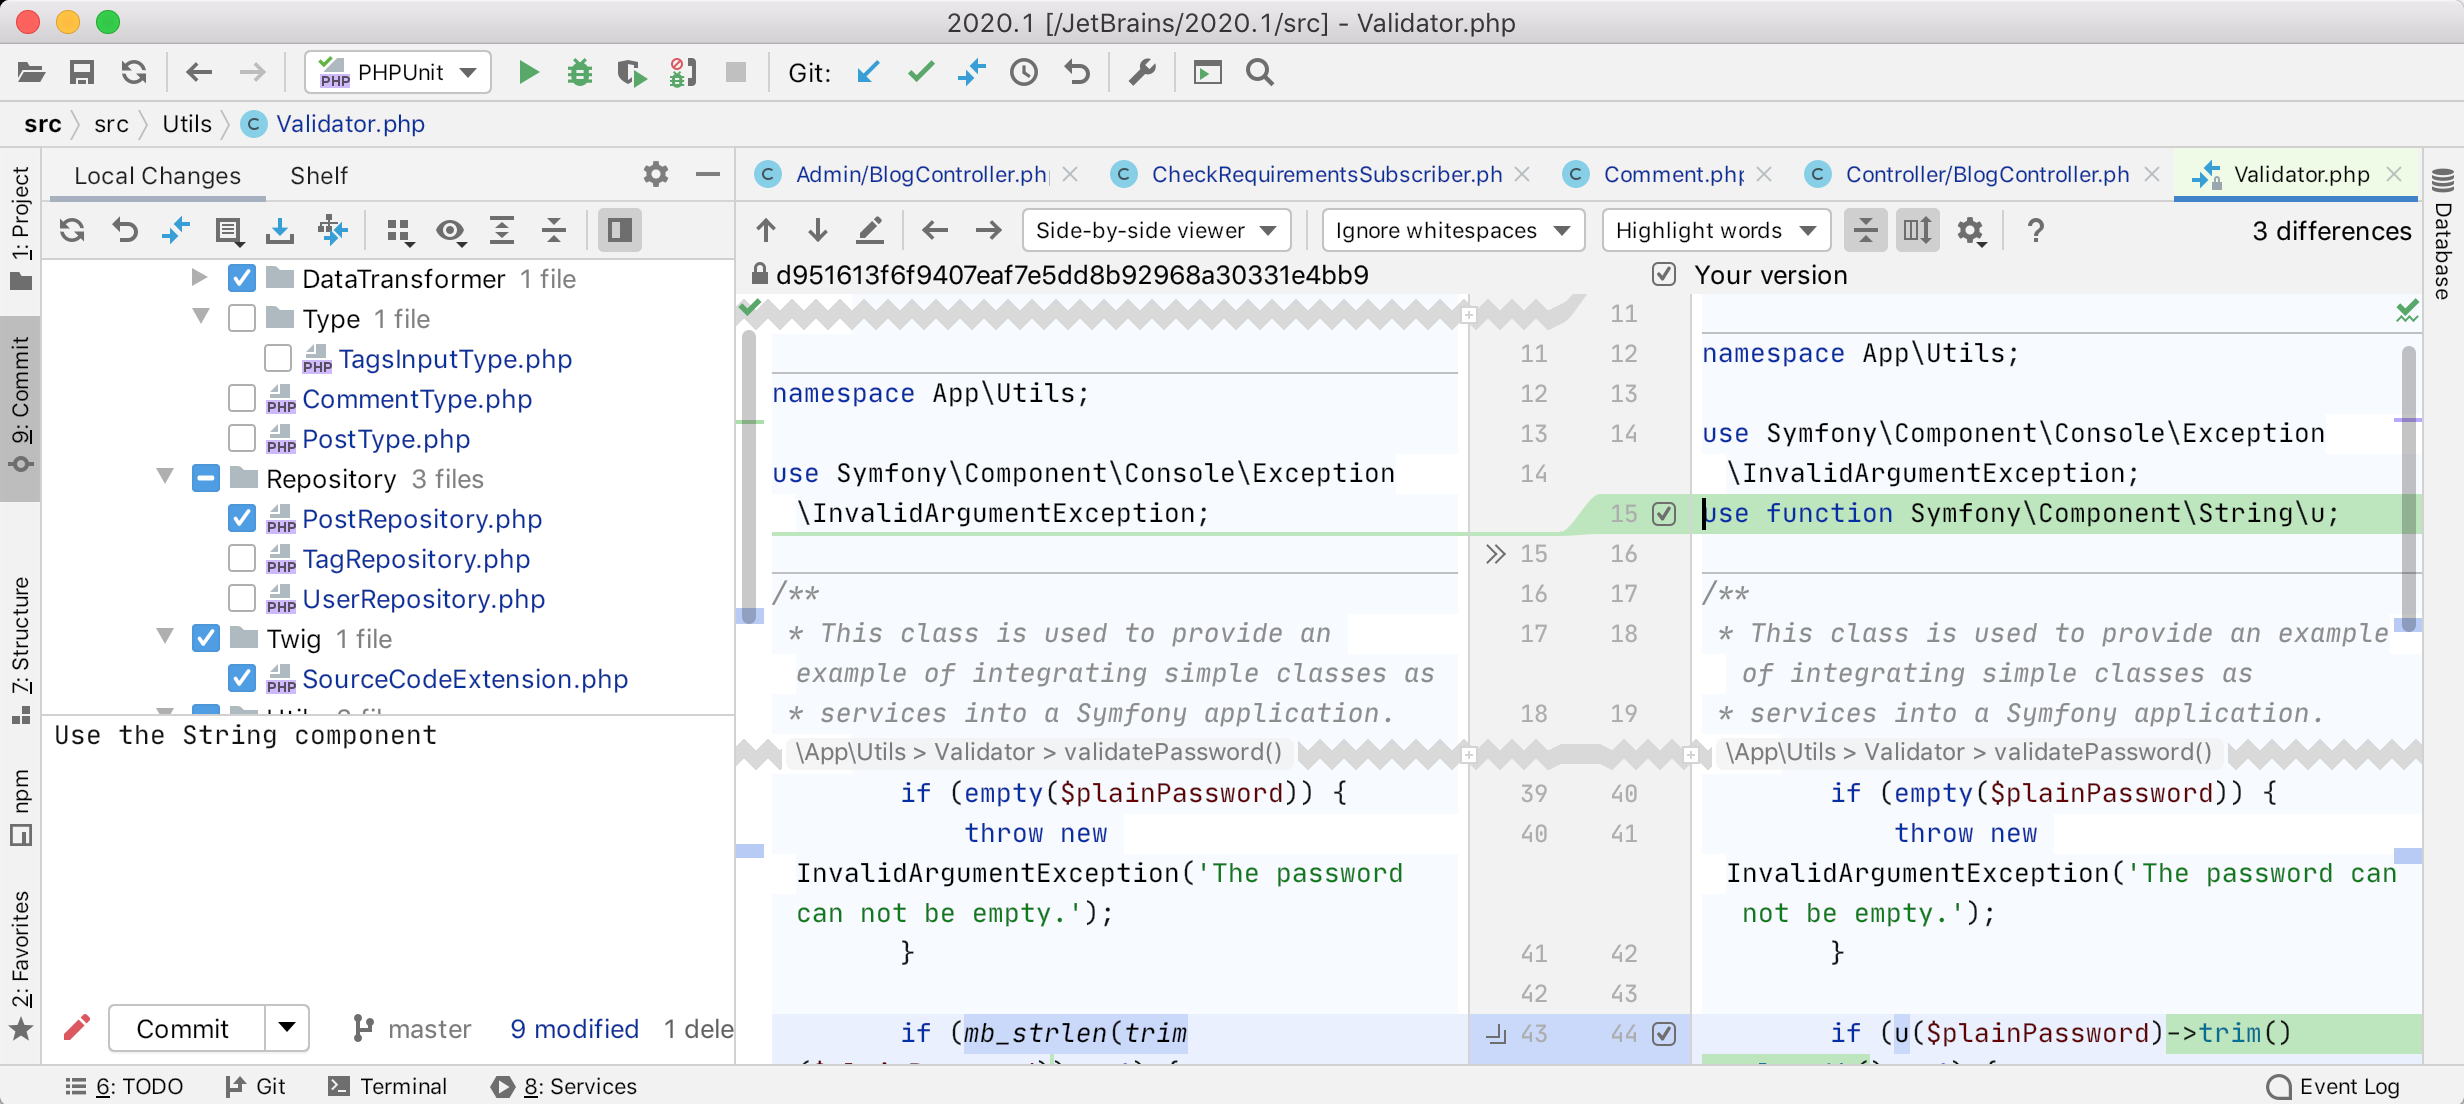The width and height of the screenshot is (2464, 1104).
Task: Roll back changes with the main toolbar undo arrow
Action: pyautogui.click(x=1077, y=72)
